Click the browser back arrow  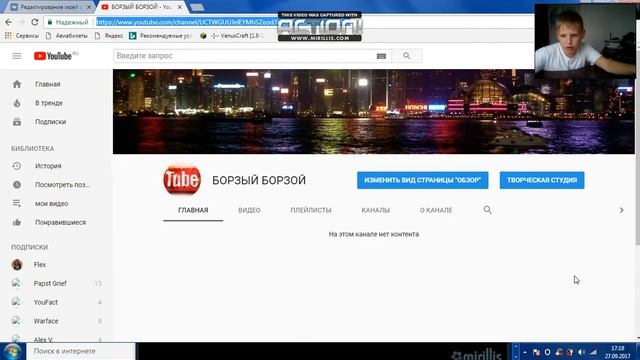pyautogui.click(x=9, y=22)
